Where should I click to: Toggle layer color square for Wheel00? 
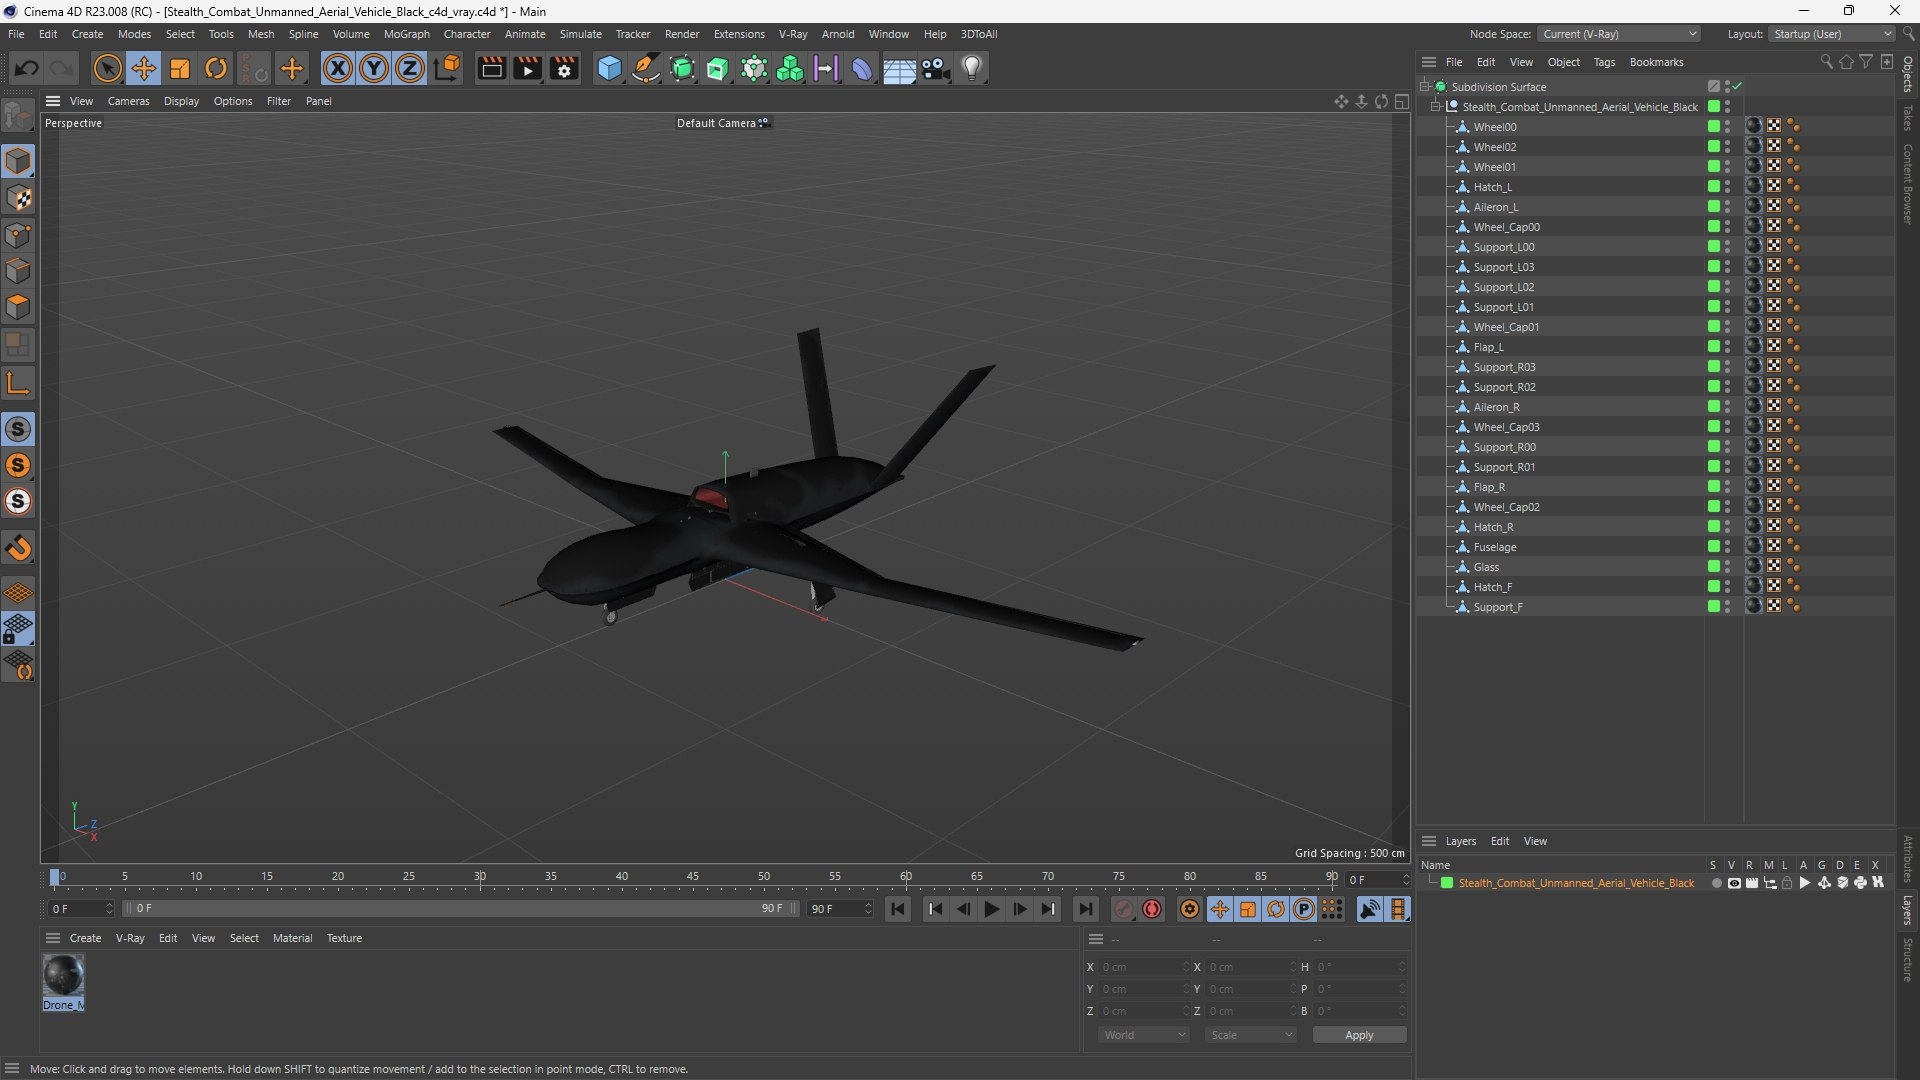1714,127
